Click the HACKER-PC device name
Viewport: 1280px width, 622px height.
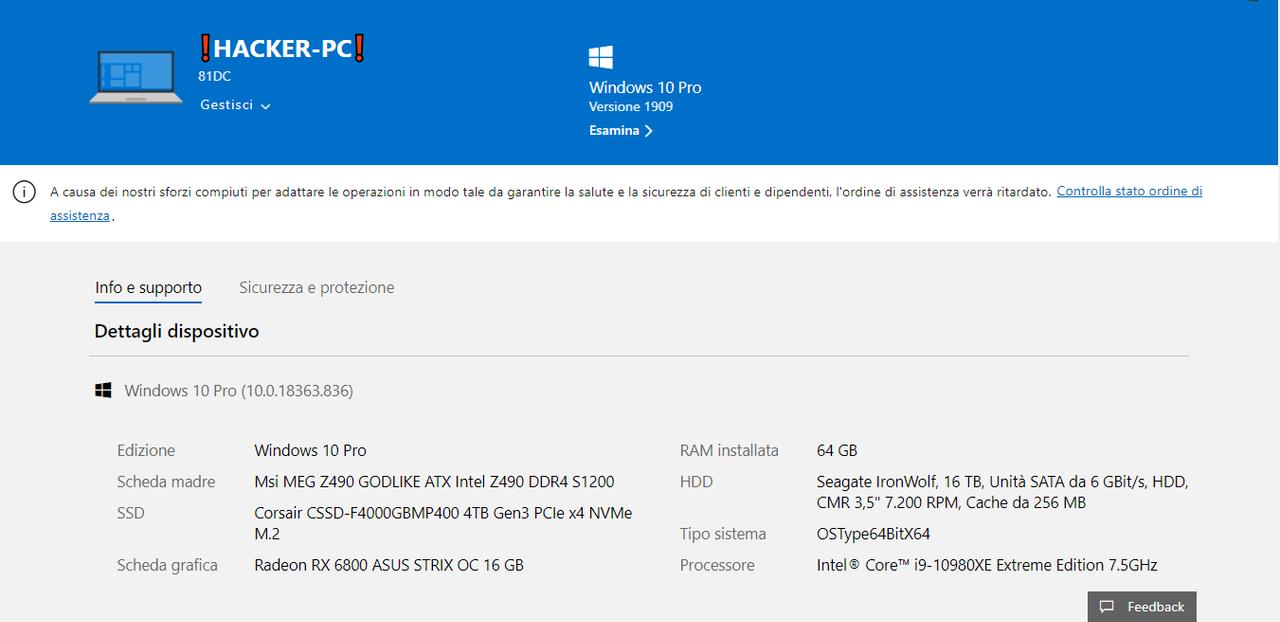tap(283, 48)
